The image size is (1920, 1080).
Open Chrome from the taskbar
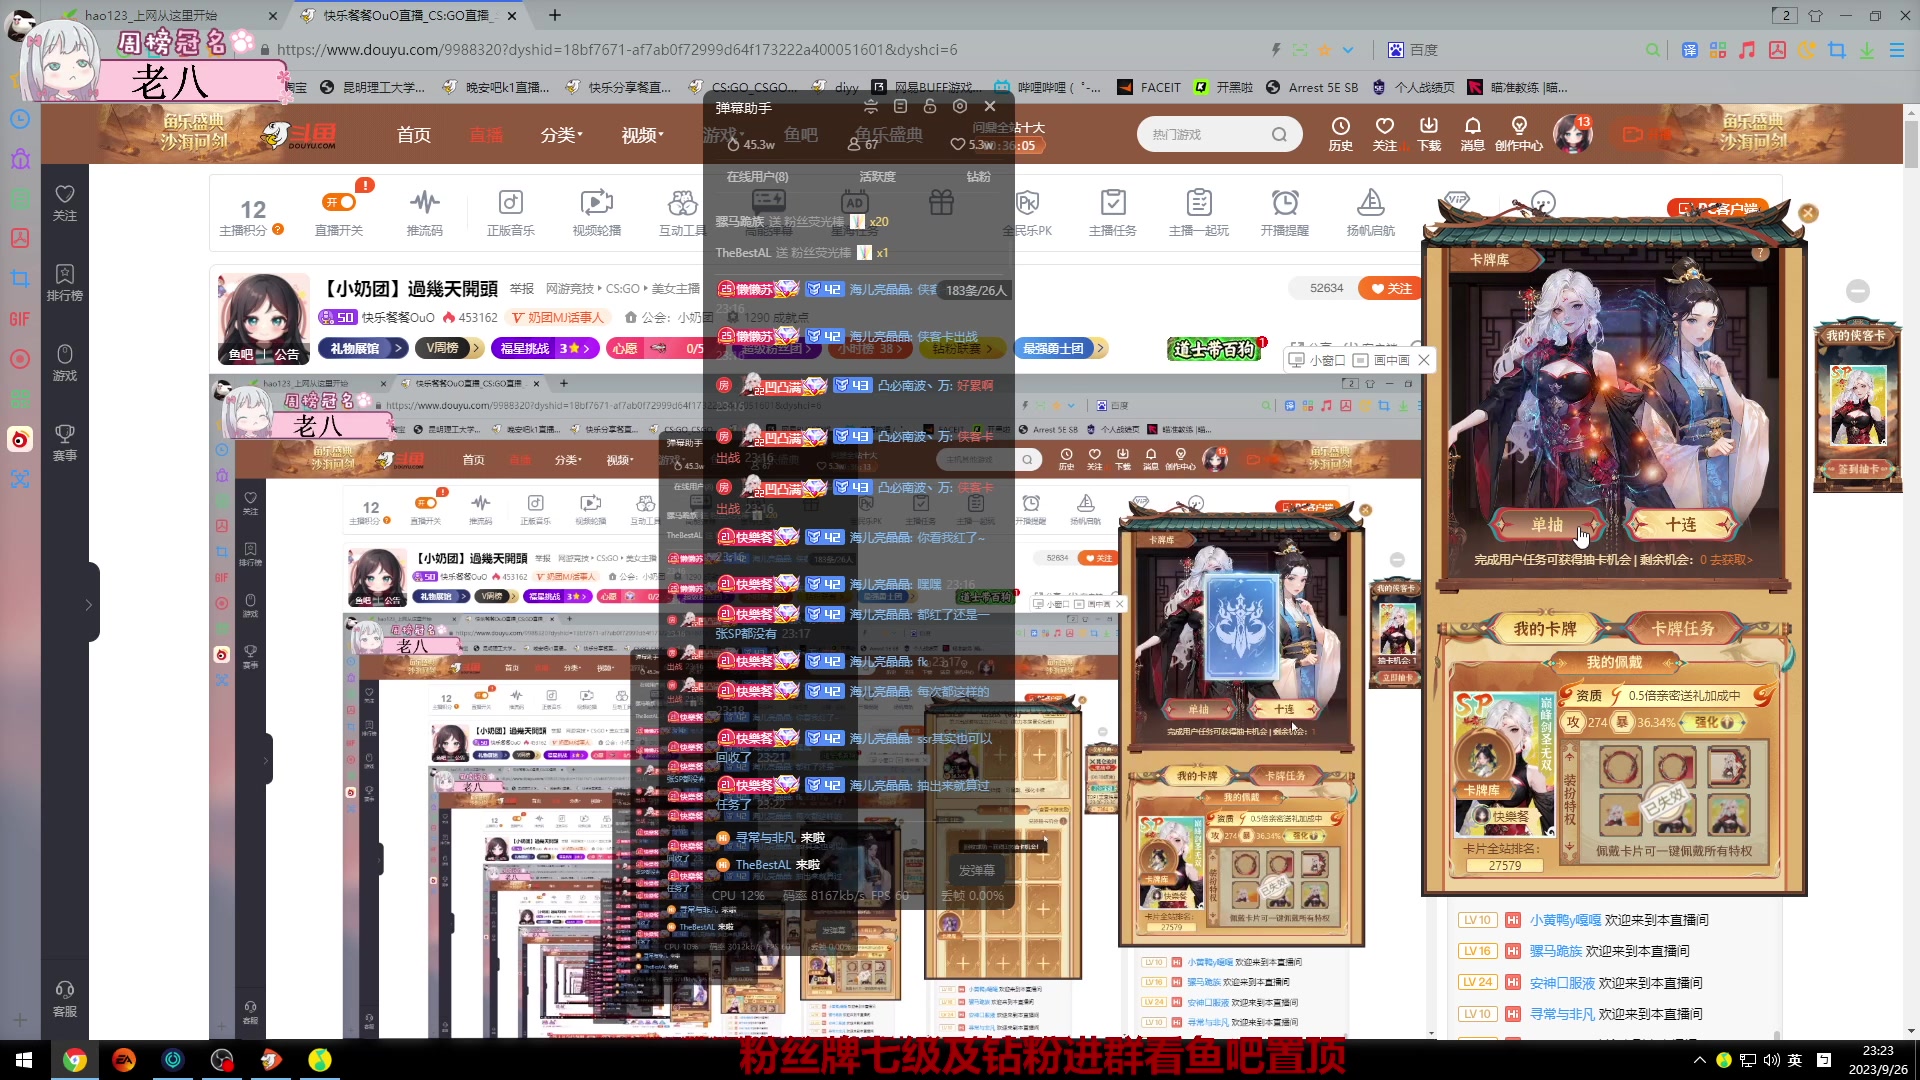click(75, 1060)
